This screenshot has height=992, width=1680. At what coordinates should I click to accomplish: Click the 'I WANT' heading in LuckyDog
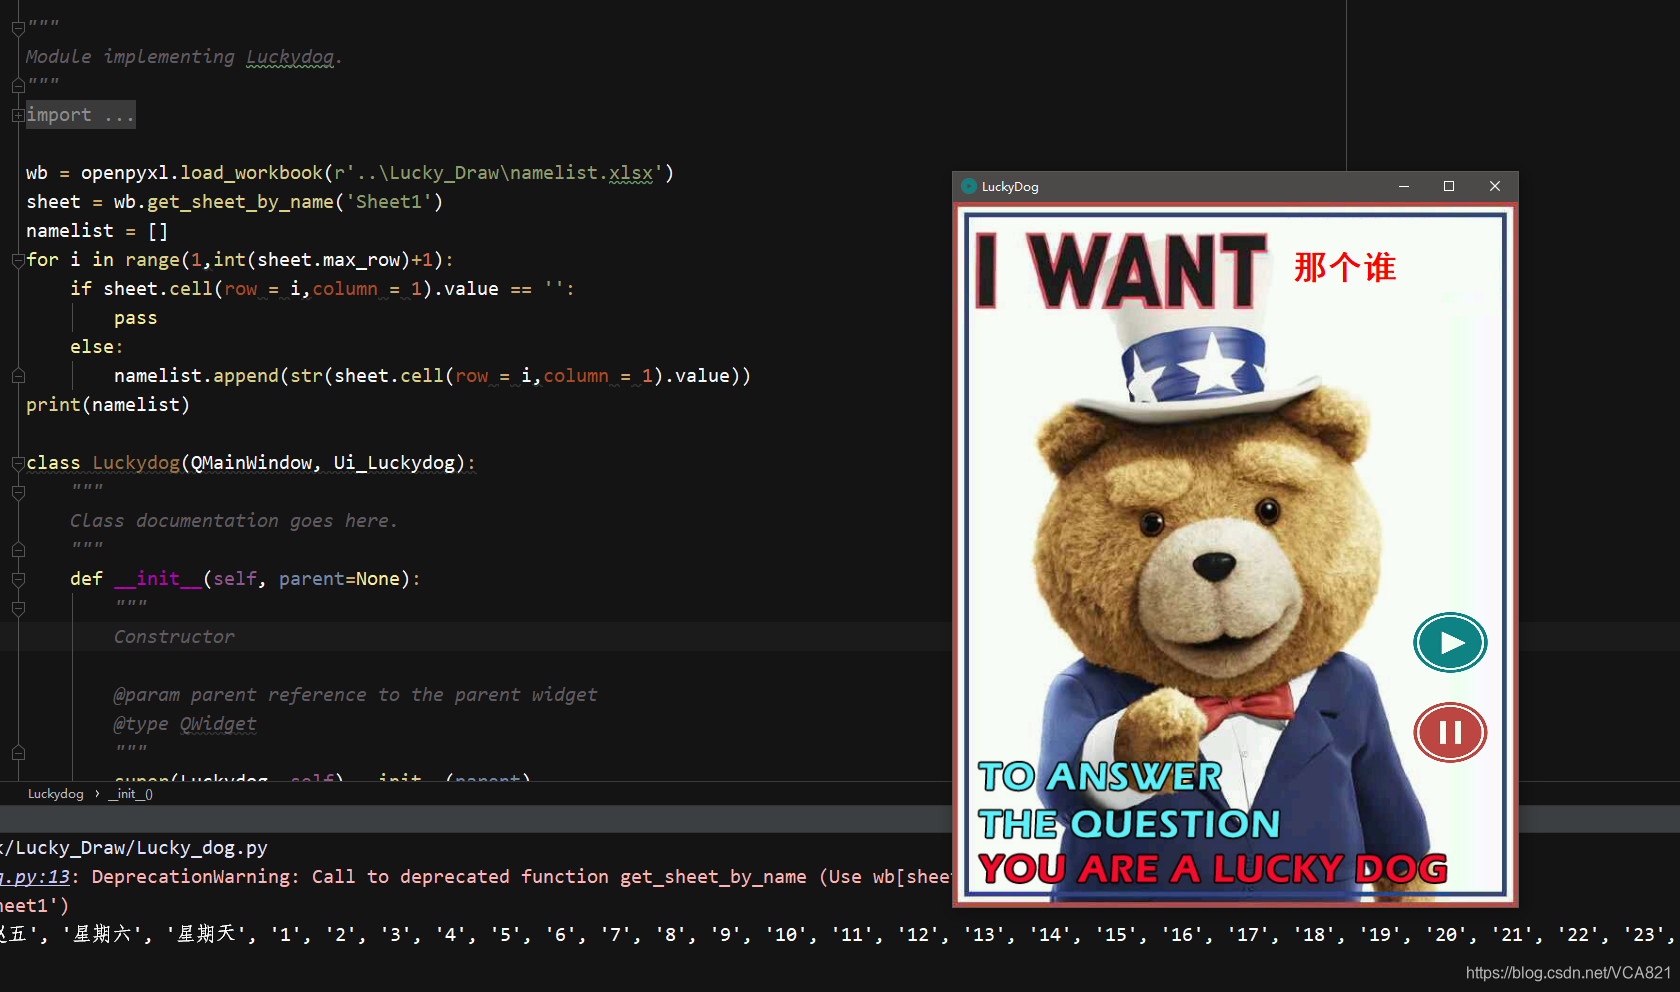1122,270
